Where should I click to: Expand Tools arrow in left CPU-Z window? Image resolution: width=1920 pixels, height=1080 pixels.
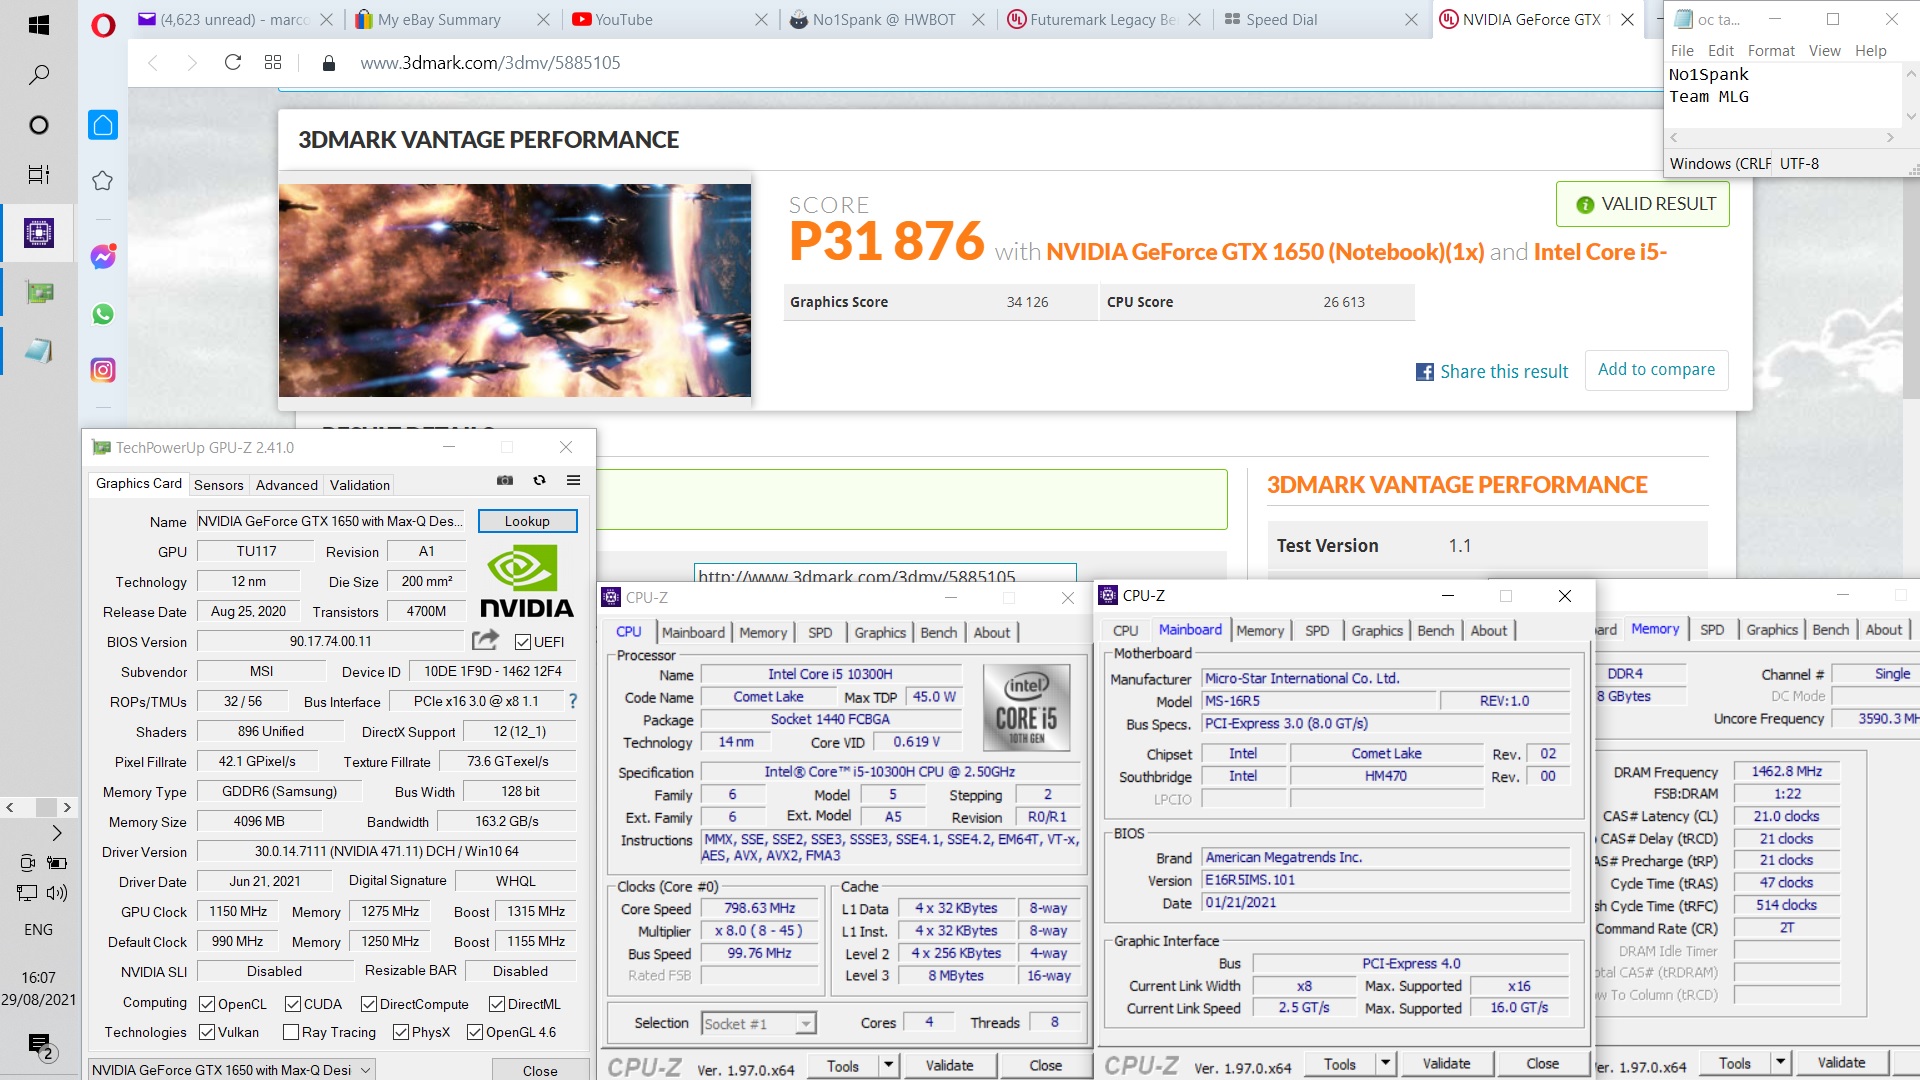click(888, 1065)
